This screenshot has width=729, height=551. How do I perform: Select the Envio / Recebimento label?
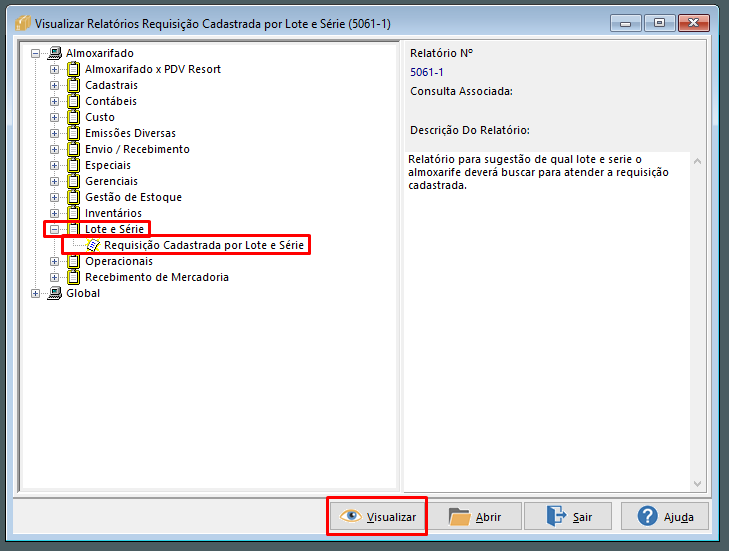click(x=137, y=149)
